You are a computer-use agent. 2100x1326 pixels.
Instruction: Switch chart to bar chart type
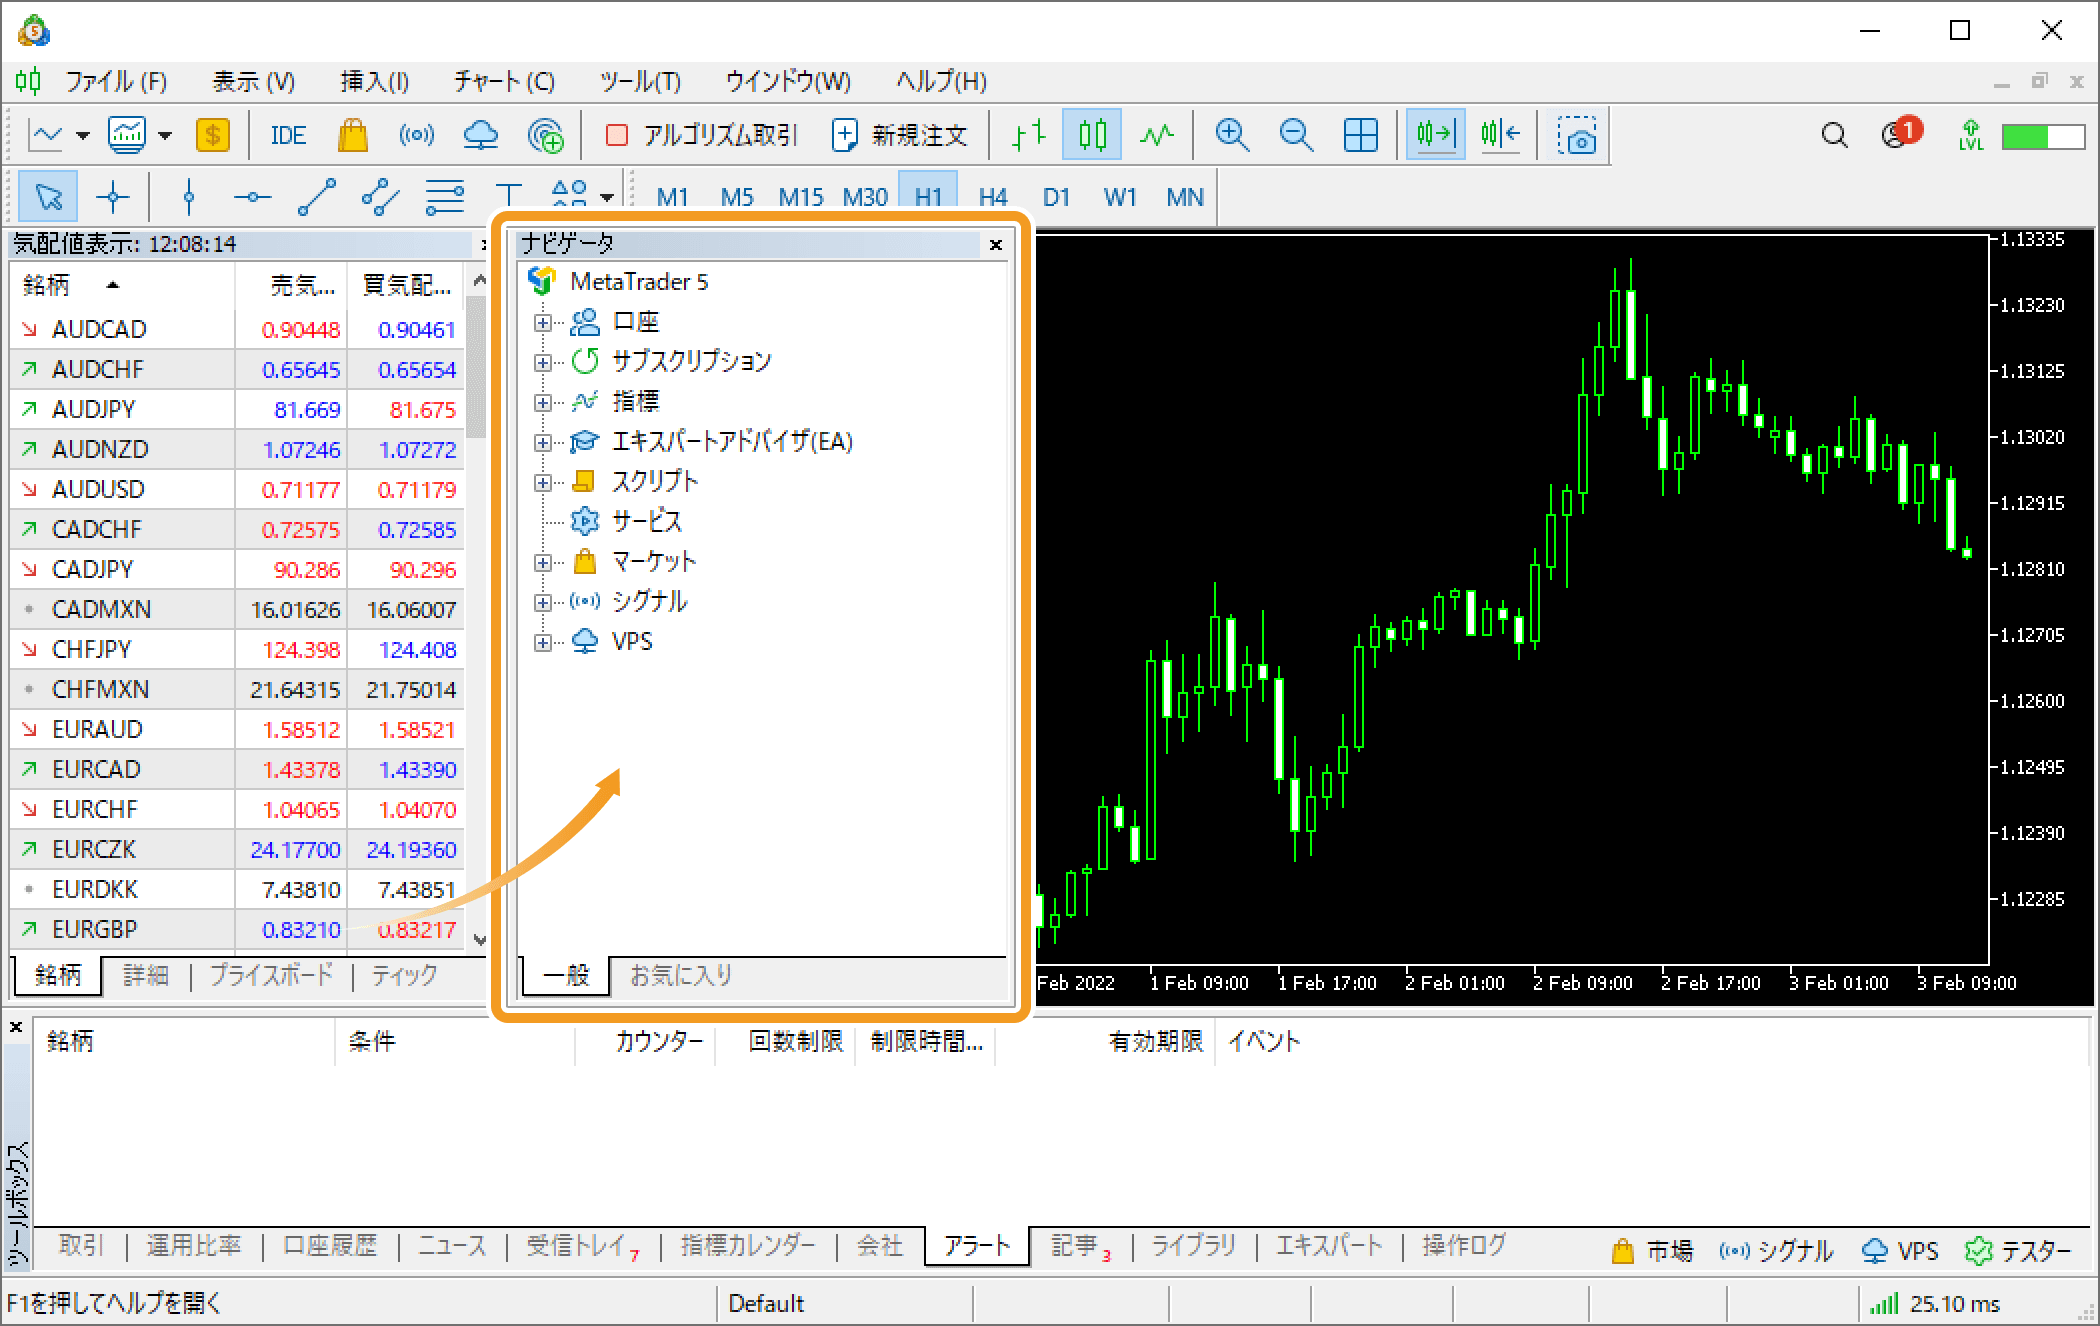pyautogui.click(x=1028, y=135)
